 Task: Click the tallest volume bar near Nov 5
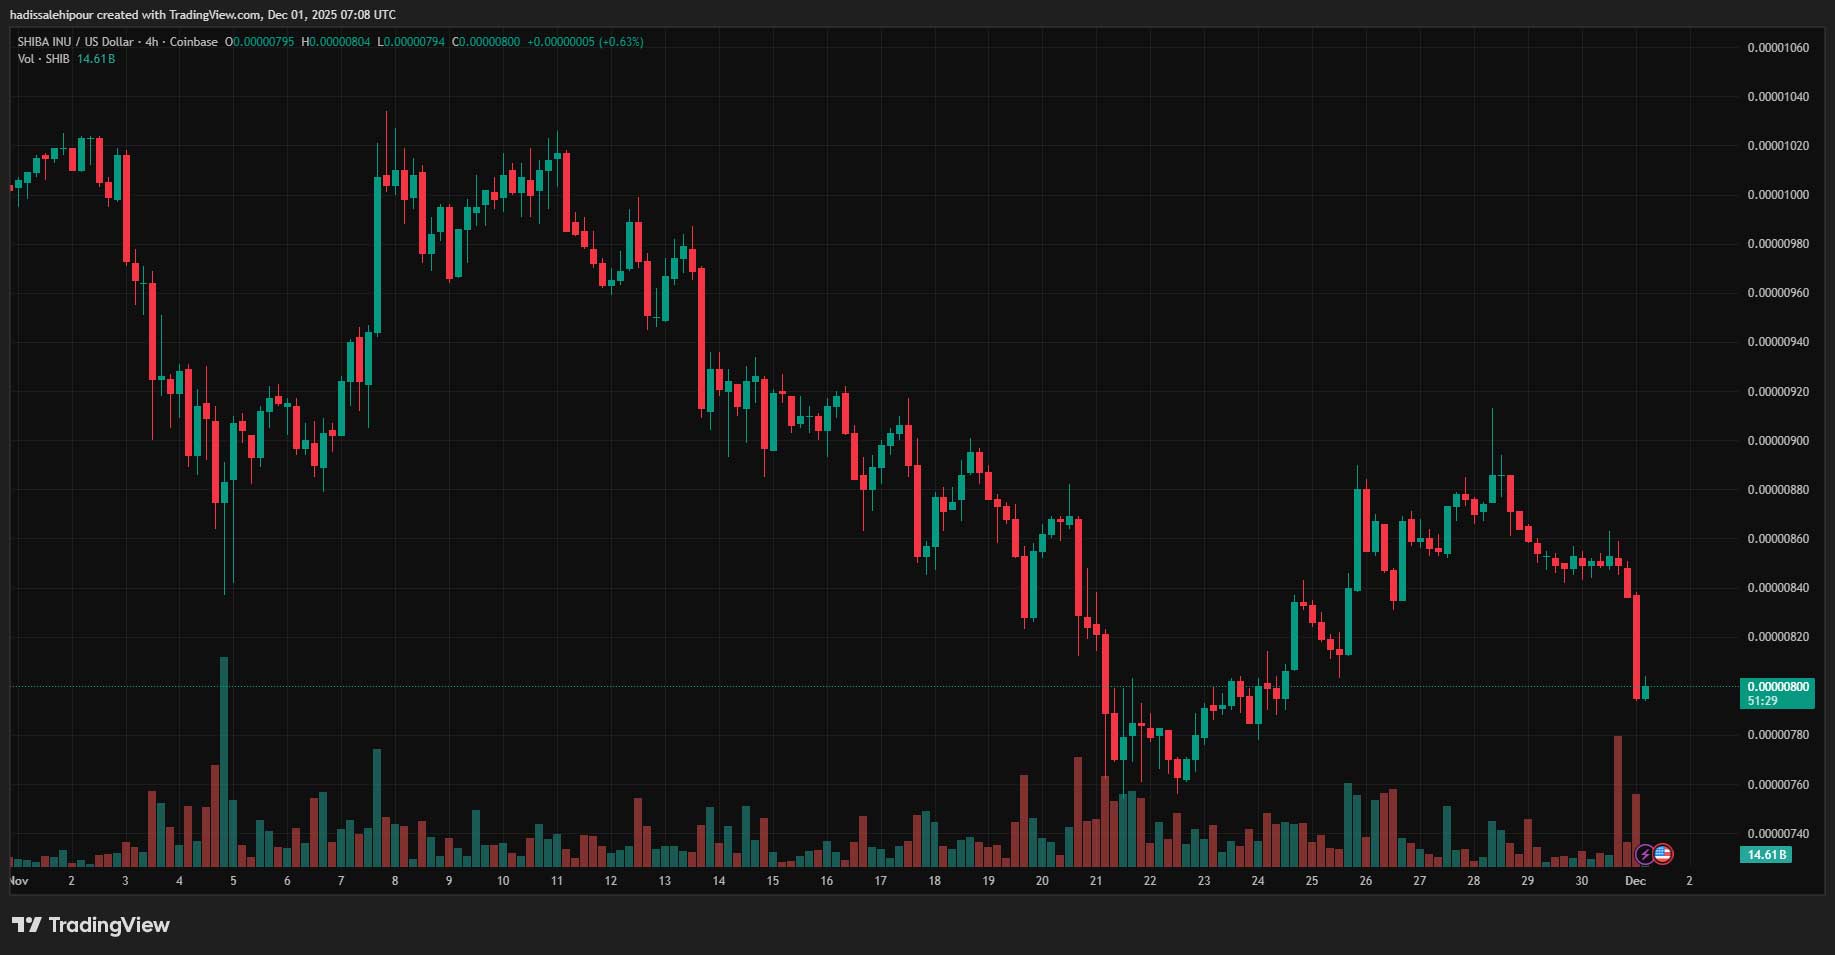(224, 760)
